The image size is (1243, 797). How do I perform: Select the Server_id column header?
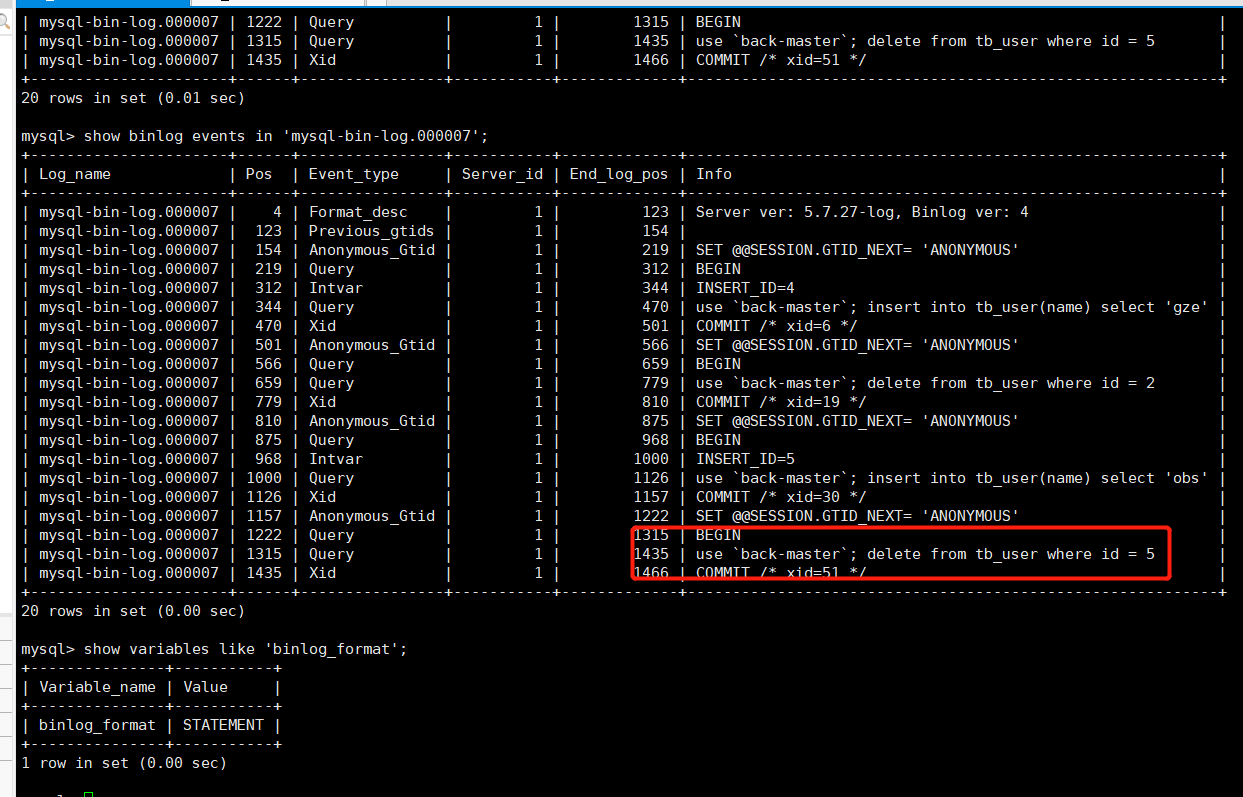click(x=502, y=174)
